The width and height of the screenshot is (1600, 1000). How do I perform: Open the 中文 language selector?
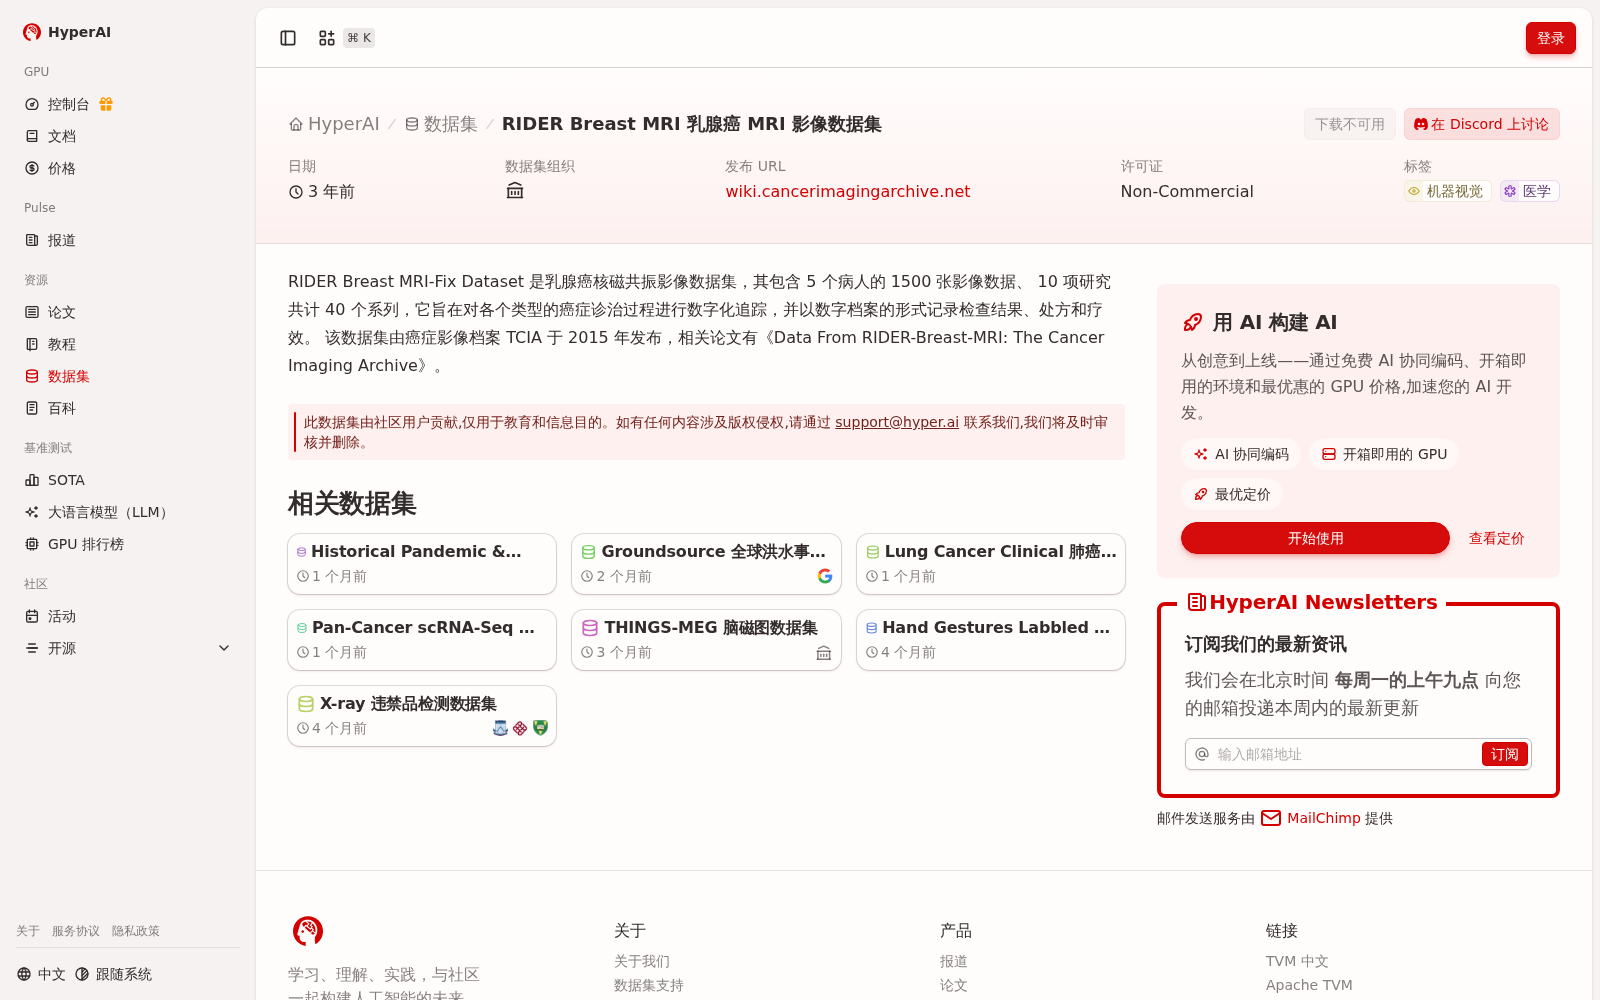41,974
